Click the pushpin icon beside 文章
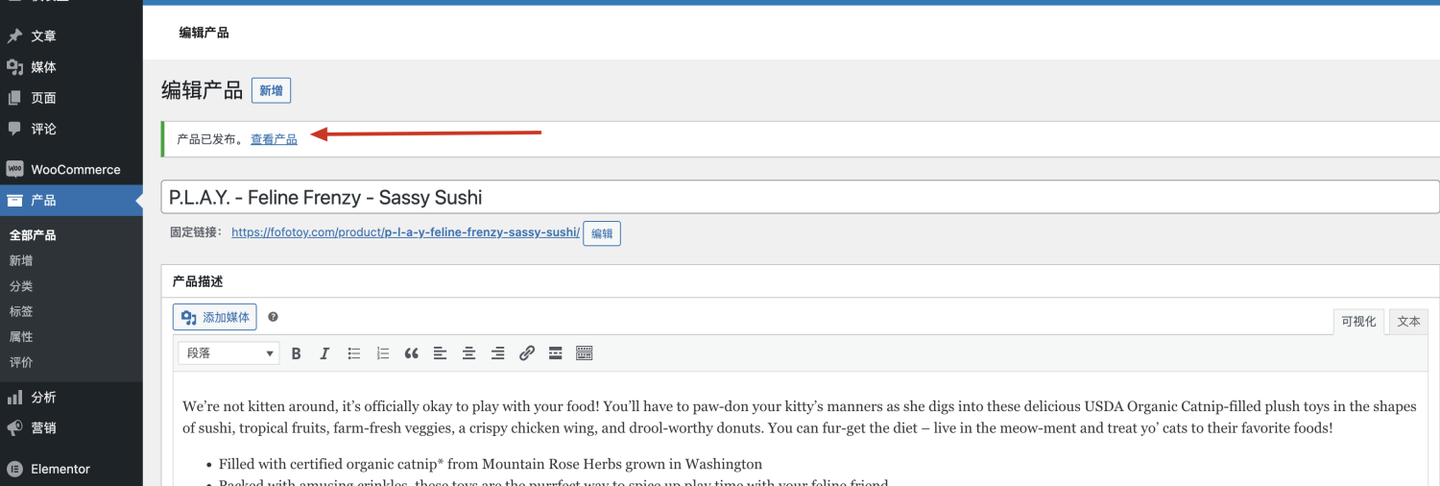The height and width of the screenshot is (486, 1440). (x=15, y=36)
